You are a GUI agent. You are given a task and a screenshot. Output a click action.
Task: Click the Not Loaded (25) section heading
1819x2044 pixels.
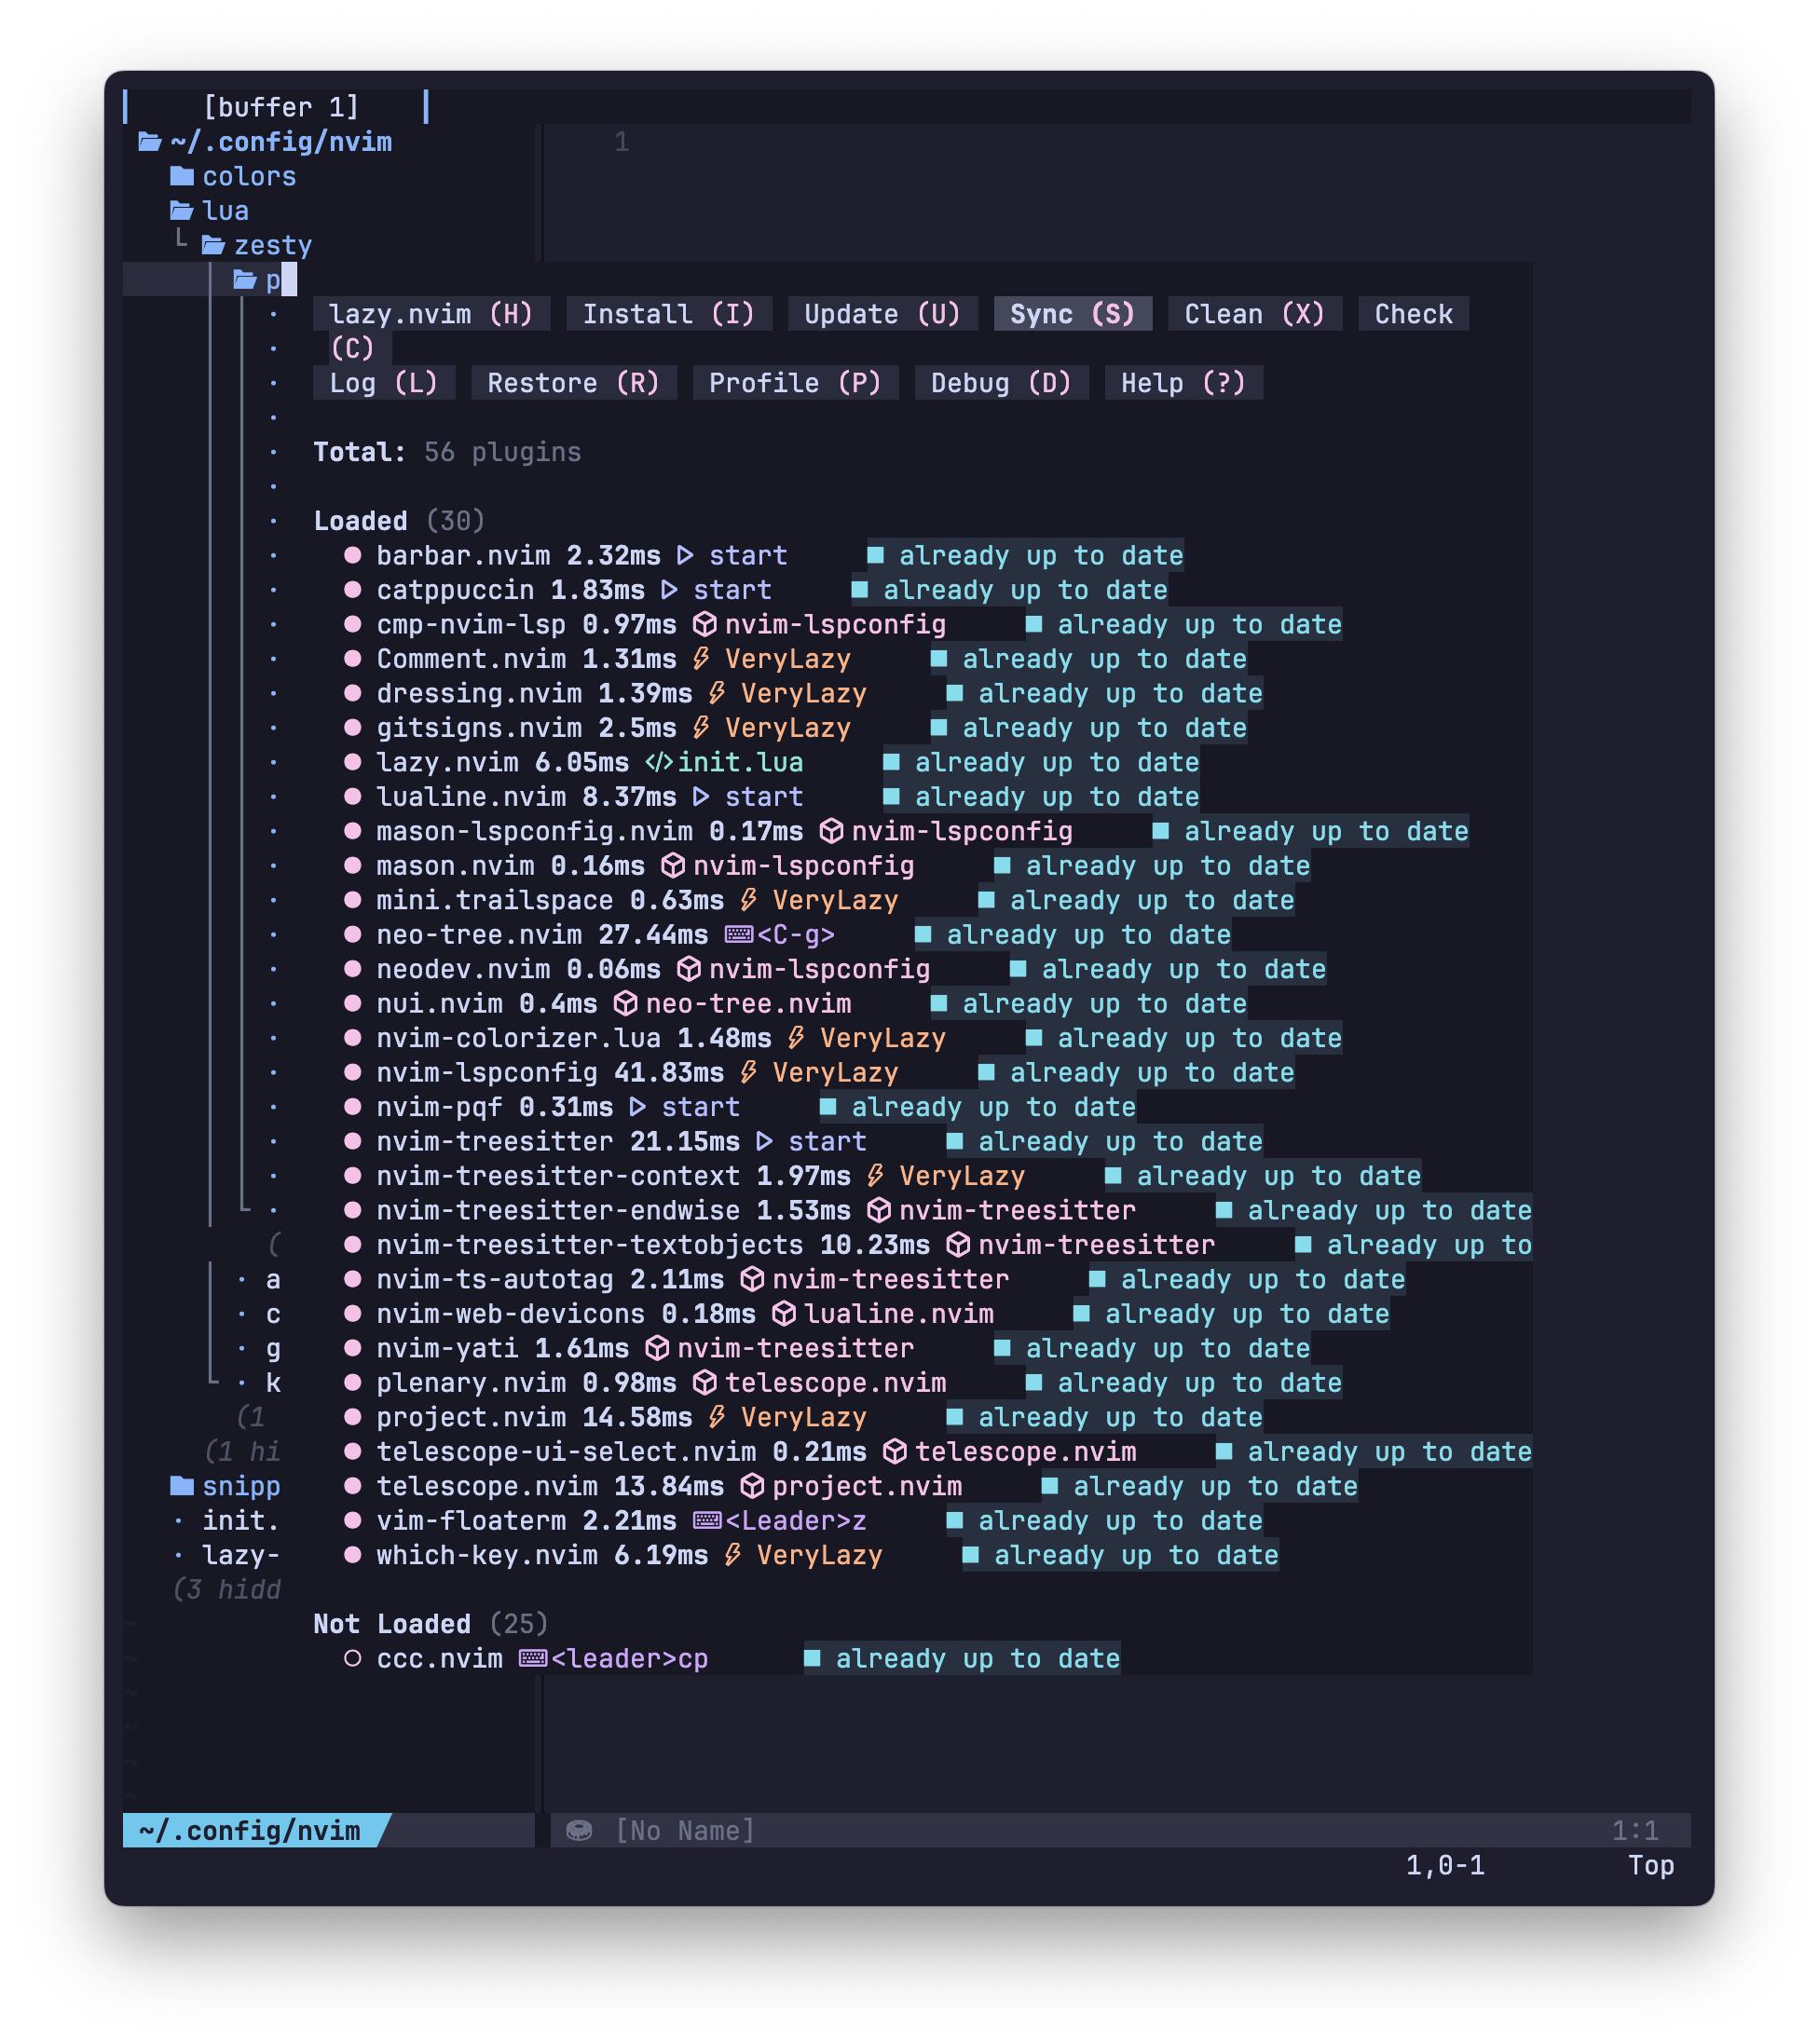[431, 1624]
